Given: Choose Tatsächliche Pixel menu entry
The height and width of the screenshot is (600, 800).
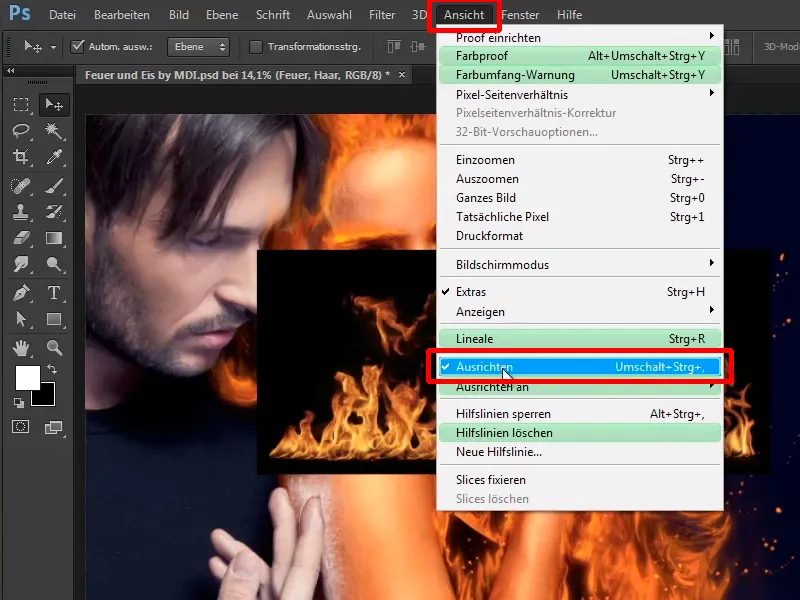Looking at the screenshot, I should [x=580, y=217].
